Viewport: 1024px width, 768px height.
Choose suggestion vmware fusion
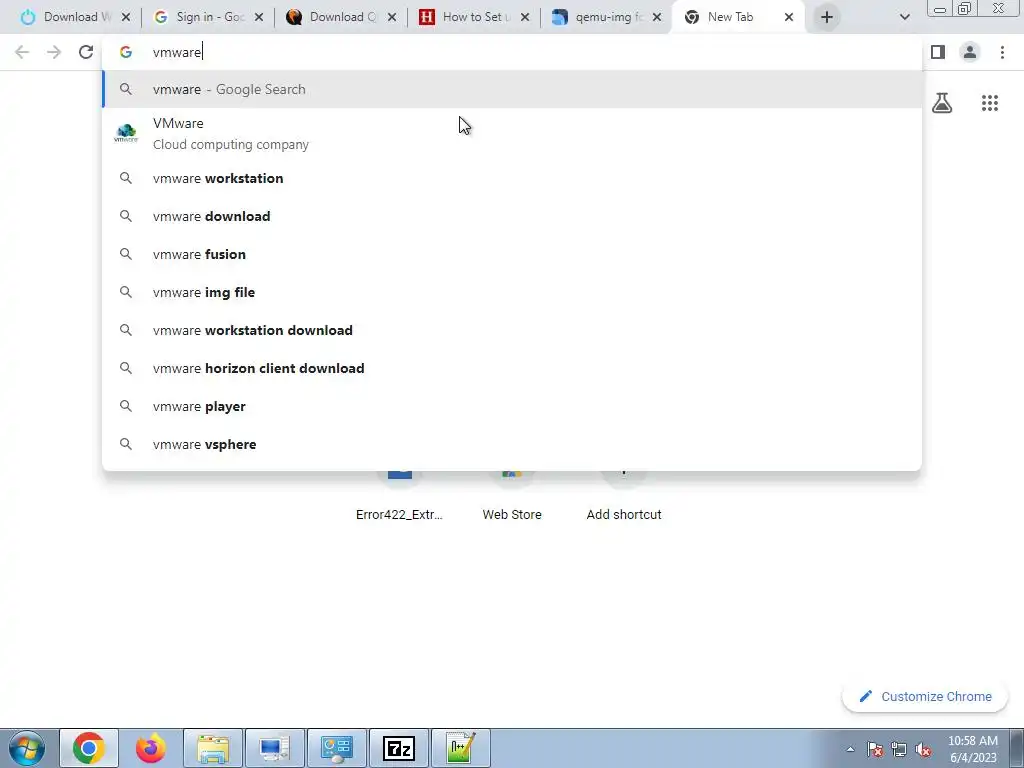512,254
